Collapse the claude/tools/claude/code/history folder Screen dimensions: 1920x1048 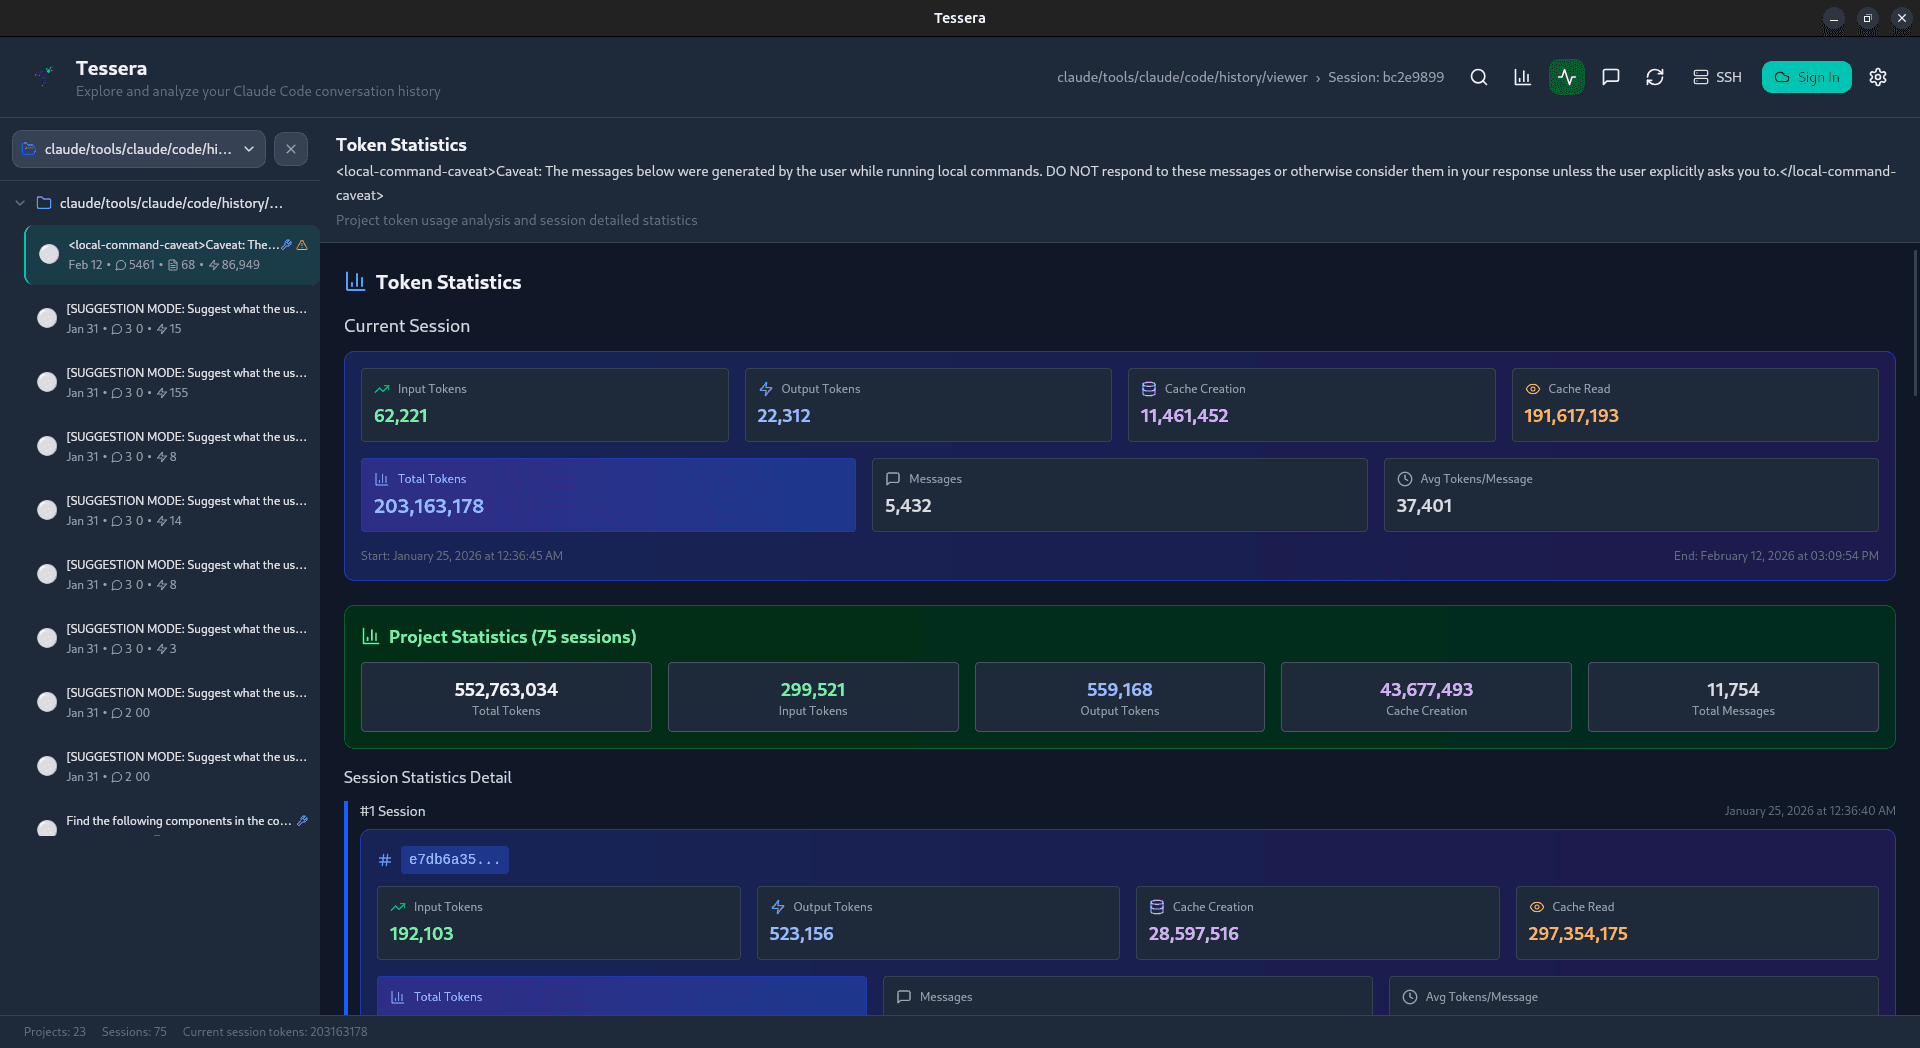(x=20, y=203)
